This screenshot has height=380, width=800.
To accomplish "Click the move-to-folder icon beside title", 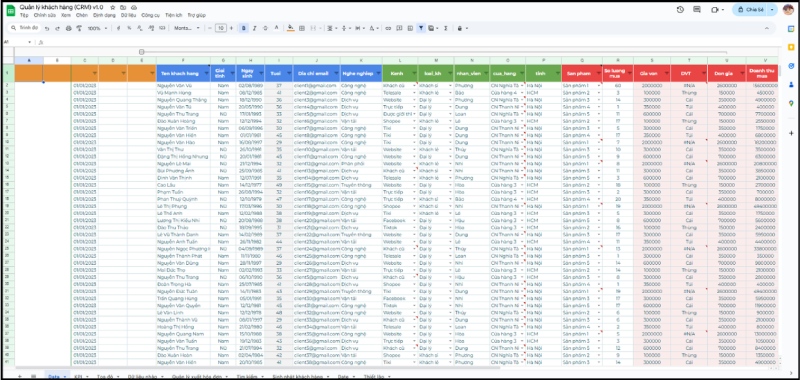I will pos(123,8).
